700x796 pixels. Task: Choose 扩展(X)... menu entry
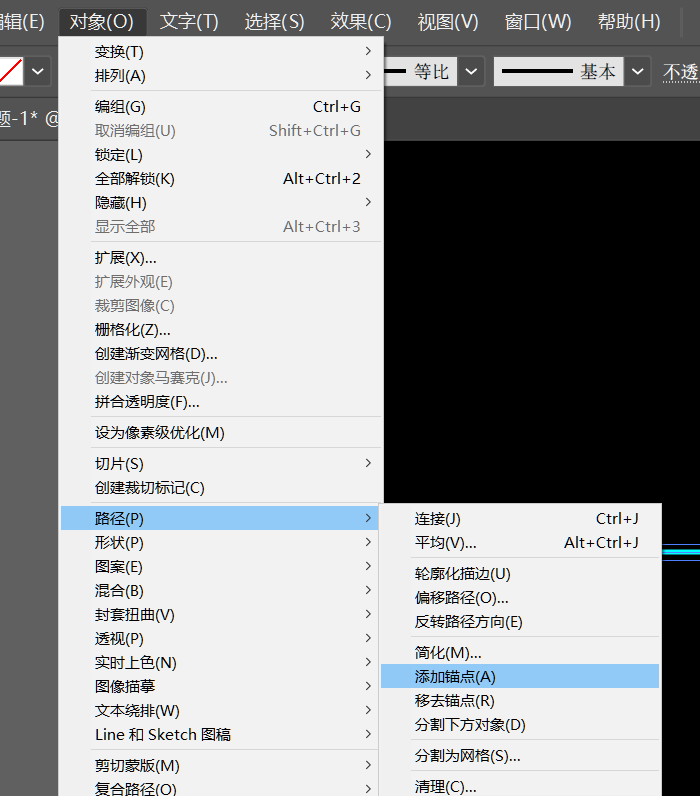[x=220, y=258]
